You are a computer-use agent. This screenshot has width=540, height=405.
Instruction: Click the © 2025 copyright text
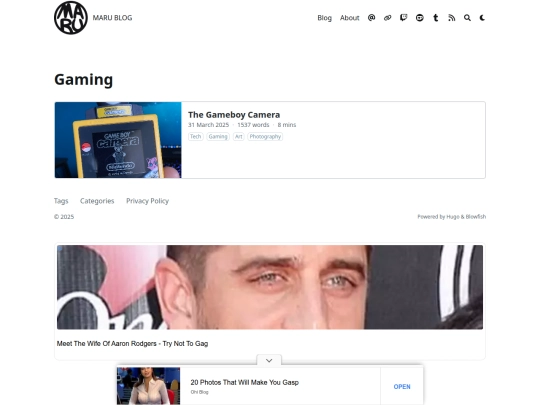pos(64,217)
